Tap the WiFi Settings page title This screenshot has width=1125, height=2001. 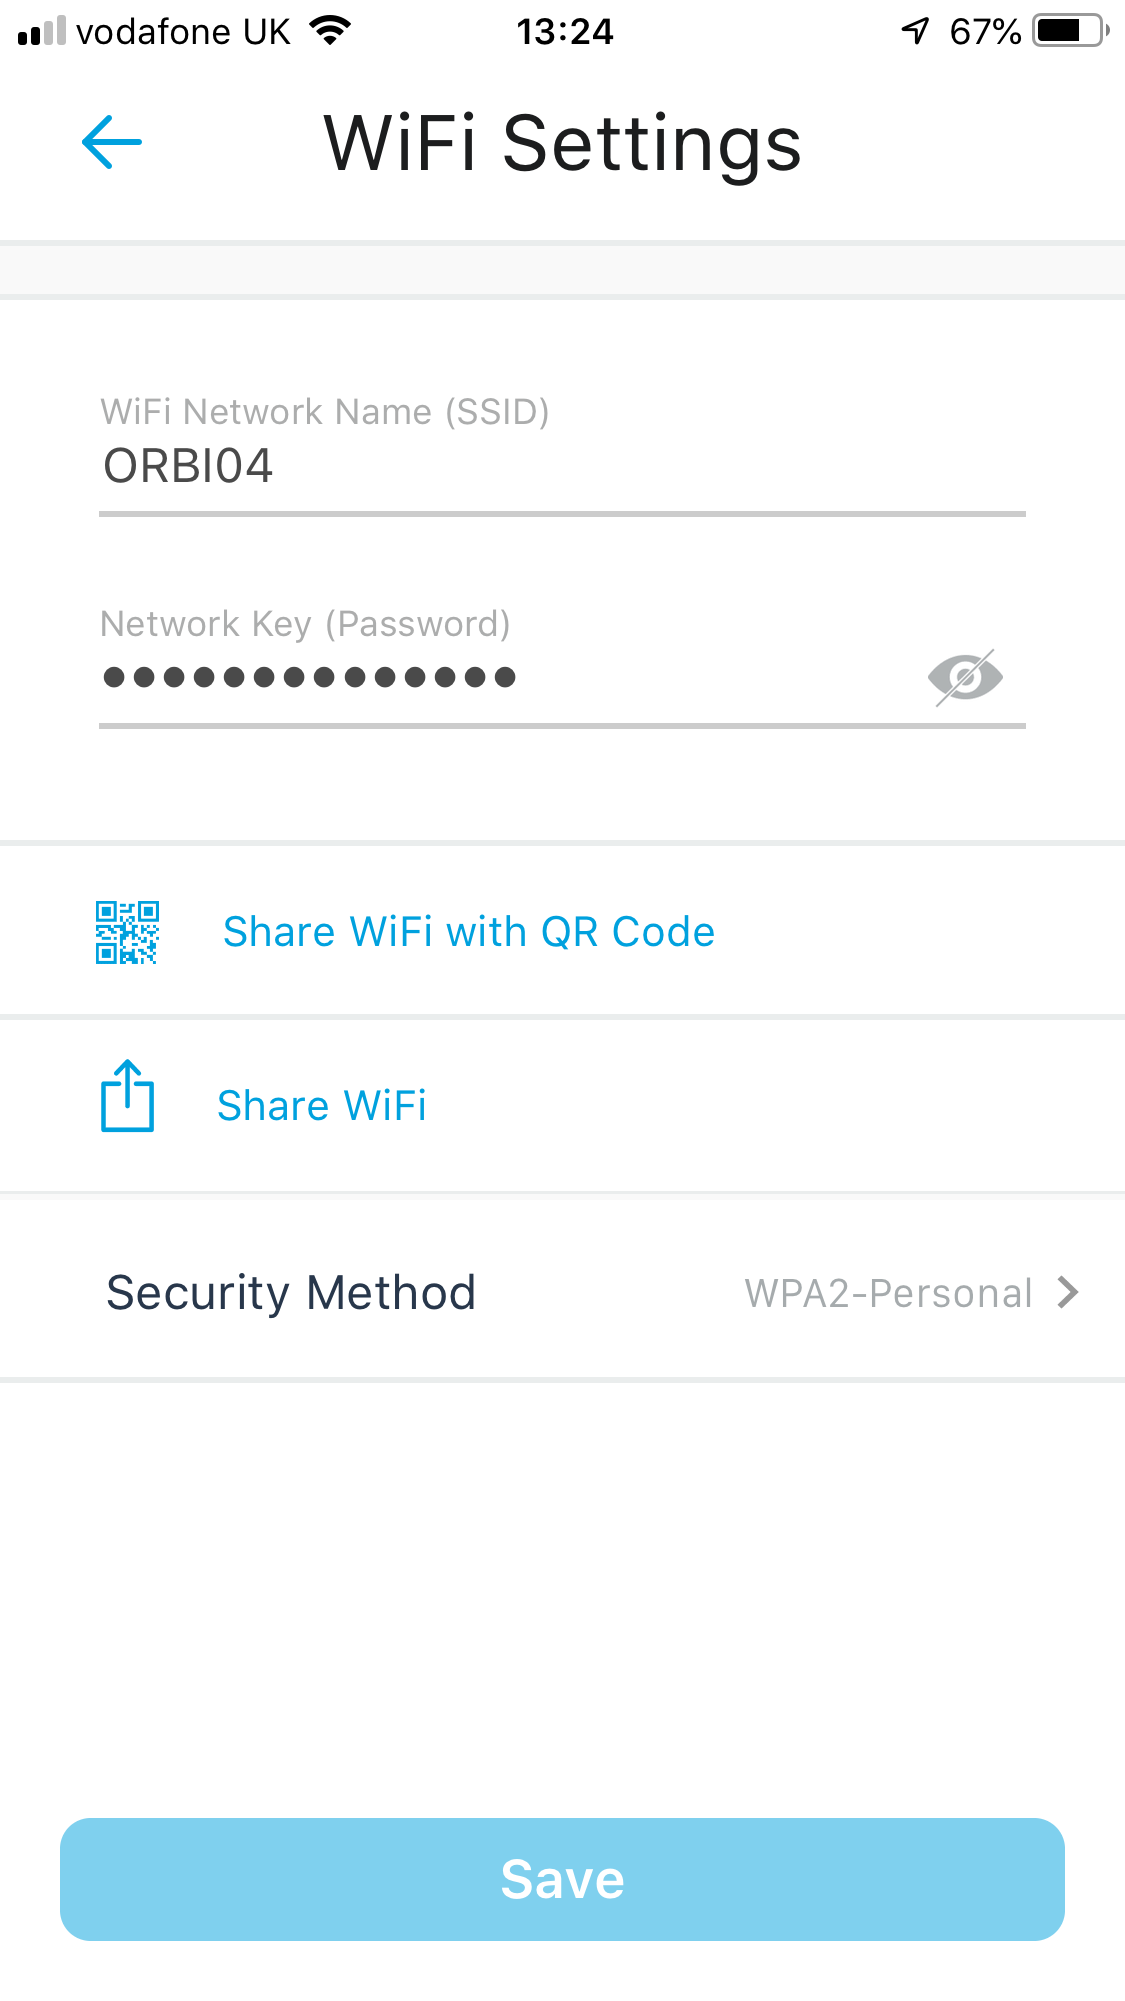(562, 143)
